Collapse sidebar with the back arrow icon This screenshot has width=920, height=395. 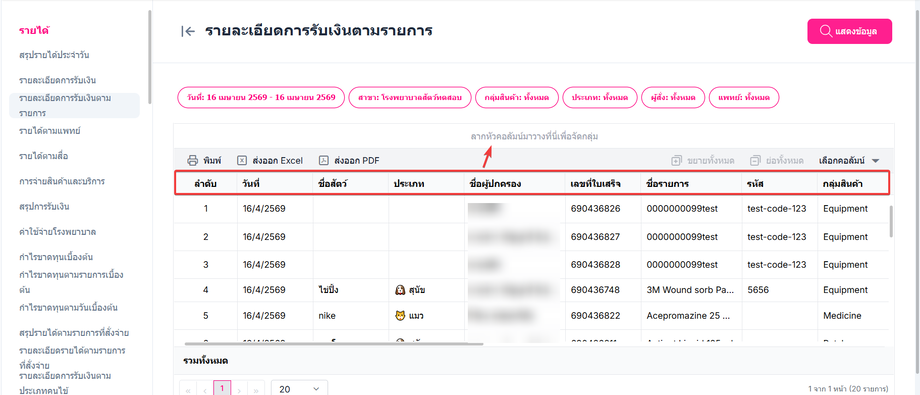pyautogui.click(x=188, y=32)
